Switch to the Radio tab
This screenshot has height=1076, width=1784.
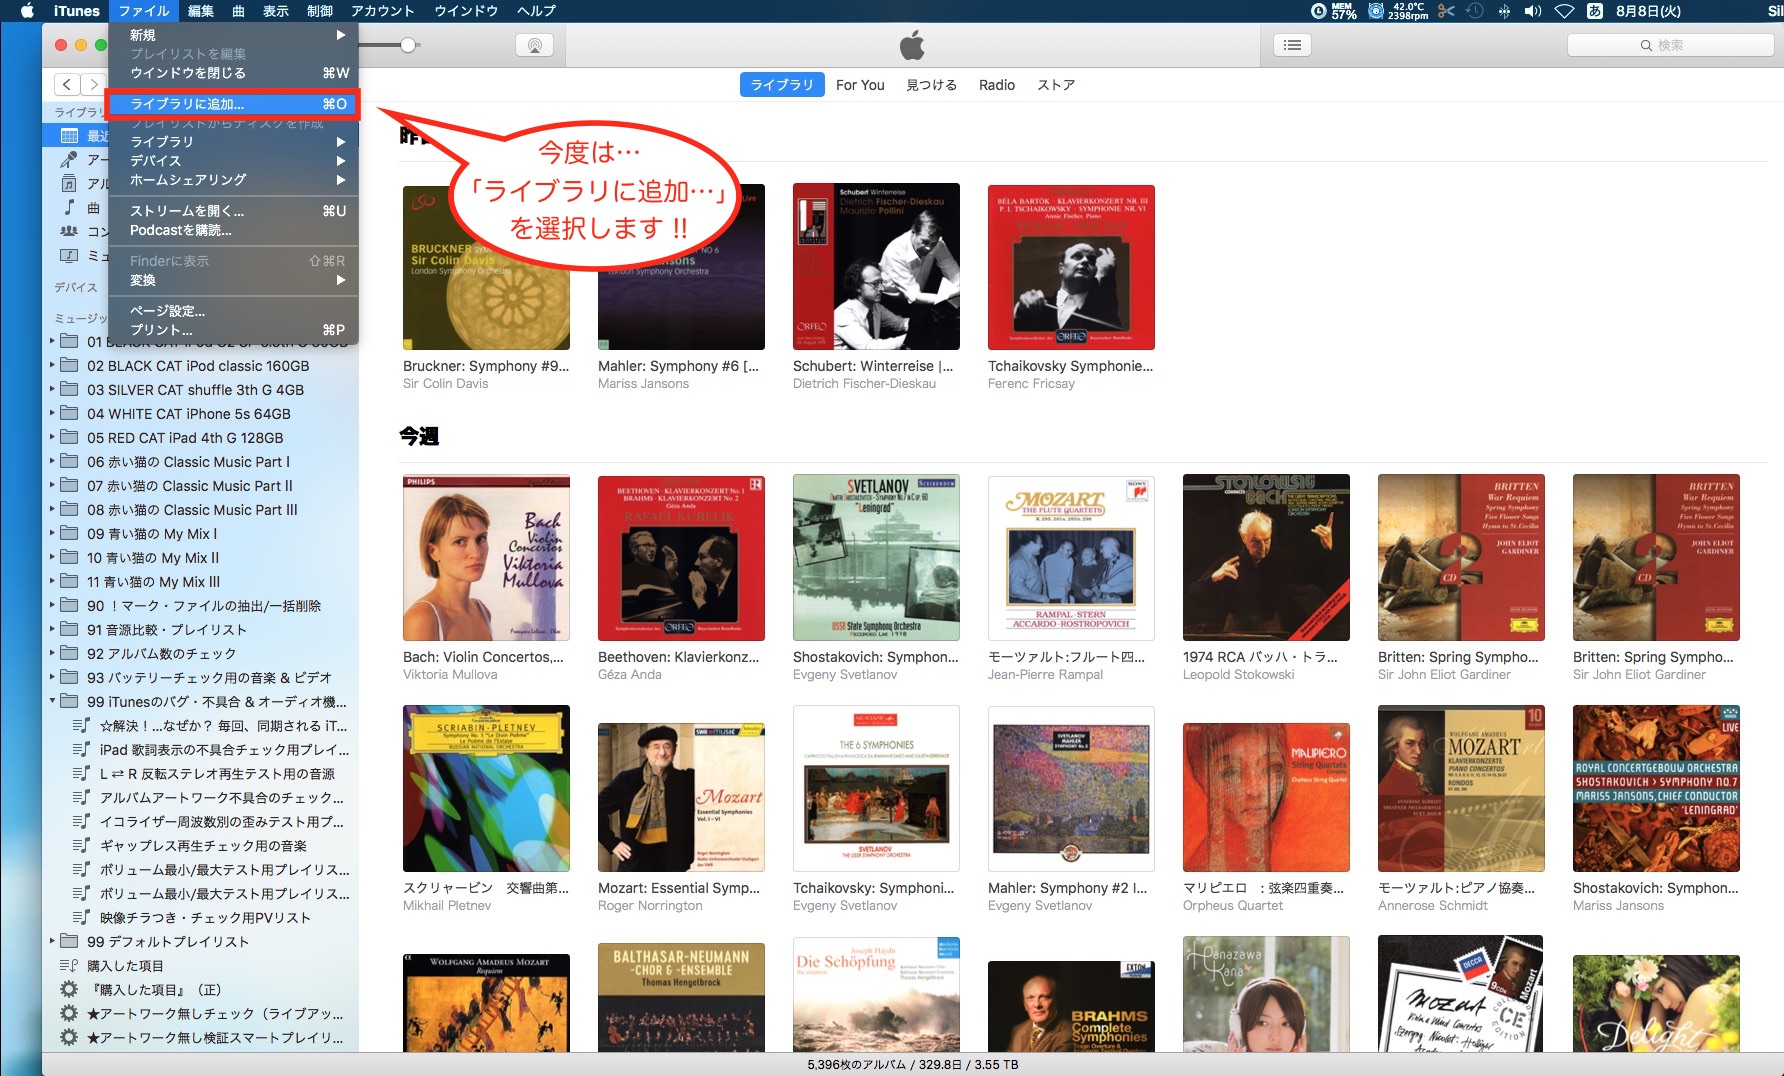(997, 85)
